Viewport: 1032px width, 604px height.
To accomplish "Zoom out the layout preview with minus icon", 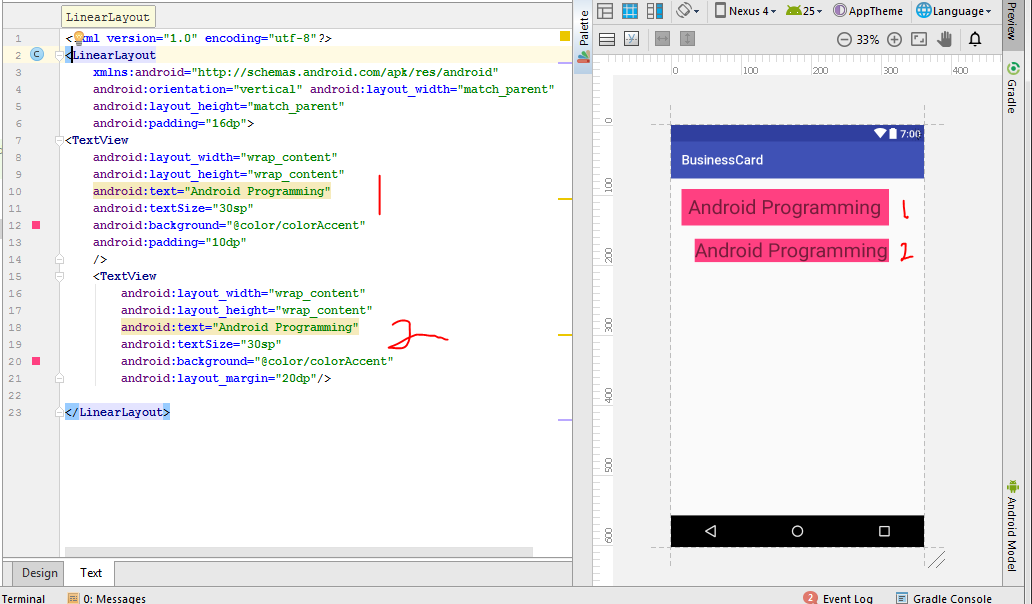I will click(x=844, y=39).
